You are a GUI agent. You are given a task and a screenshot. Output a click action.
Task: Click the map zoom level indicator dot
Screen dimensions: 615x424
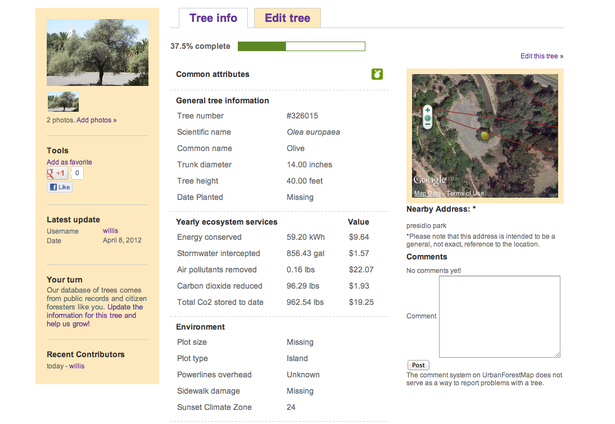pos(428,118)
